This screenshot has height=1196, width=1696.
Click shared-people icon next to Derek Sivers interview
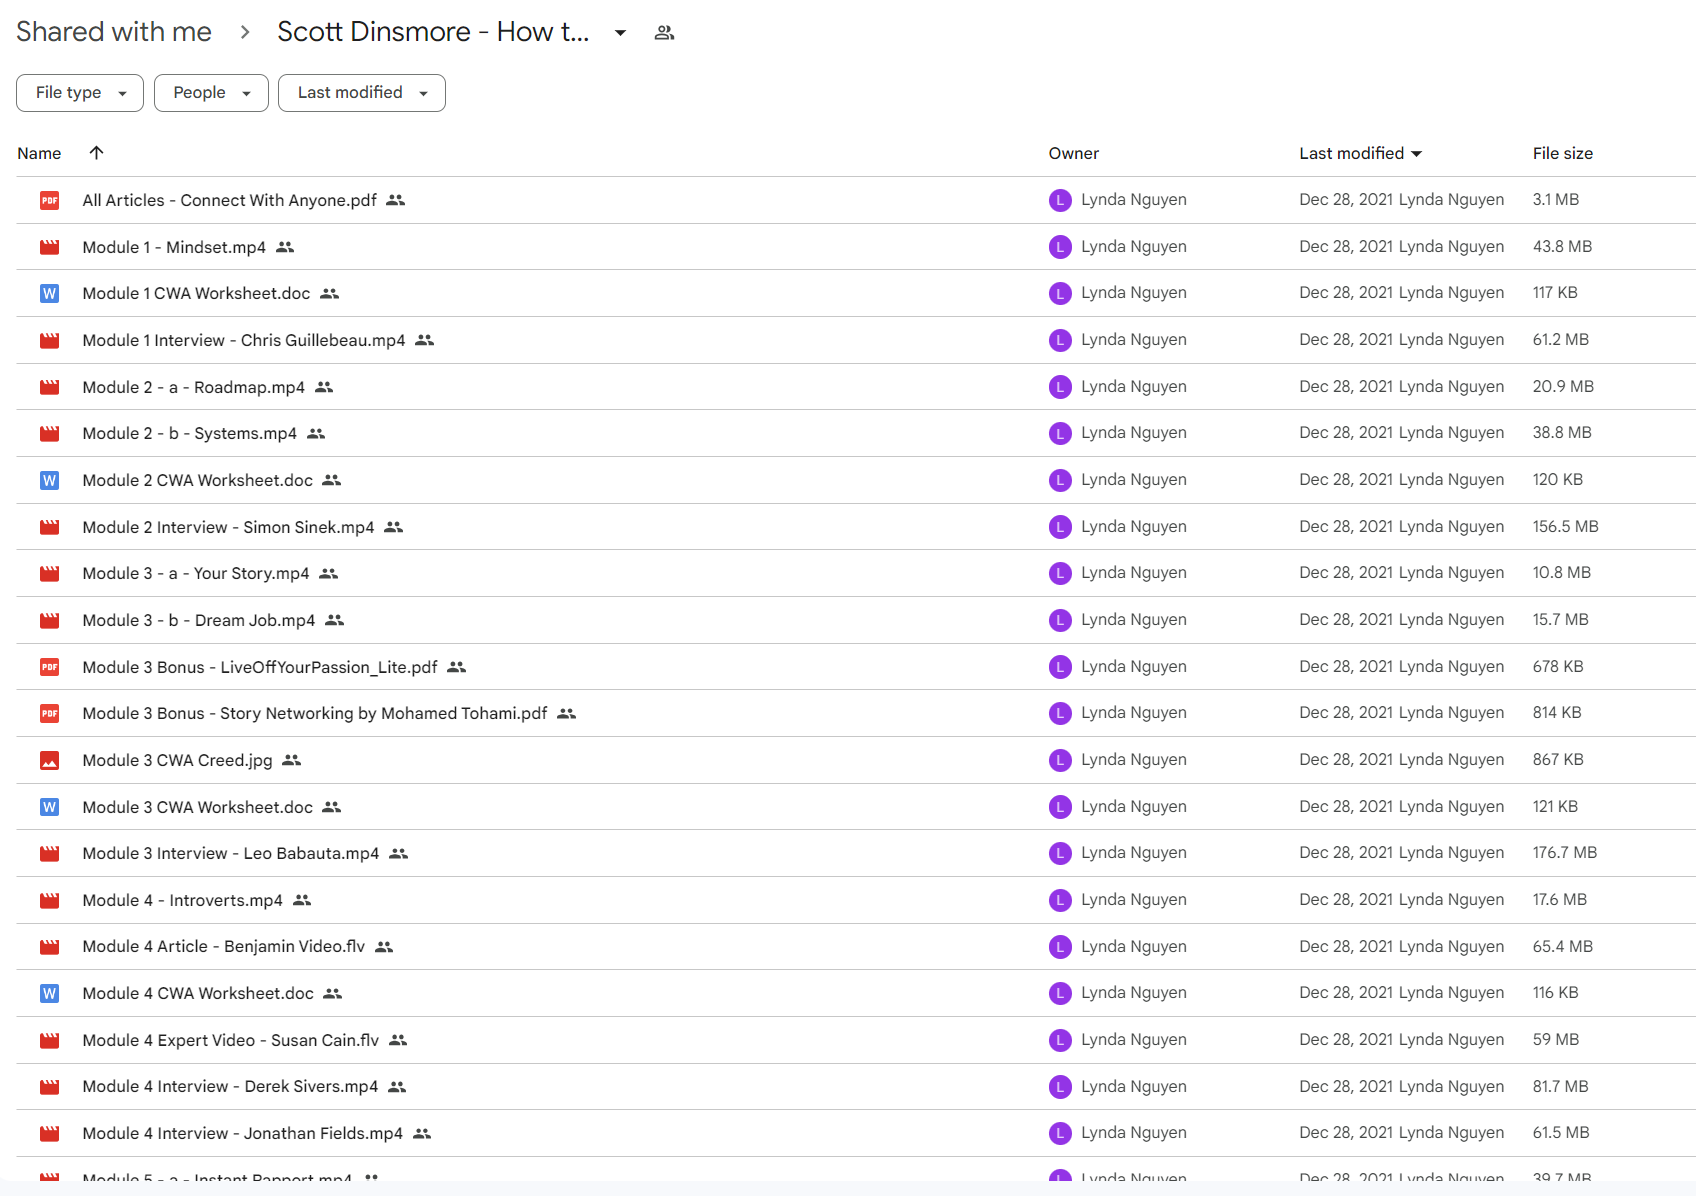coord(397,1086)
